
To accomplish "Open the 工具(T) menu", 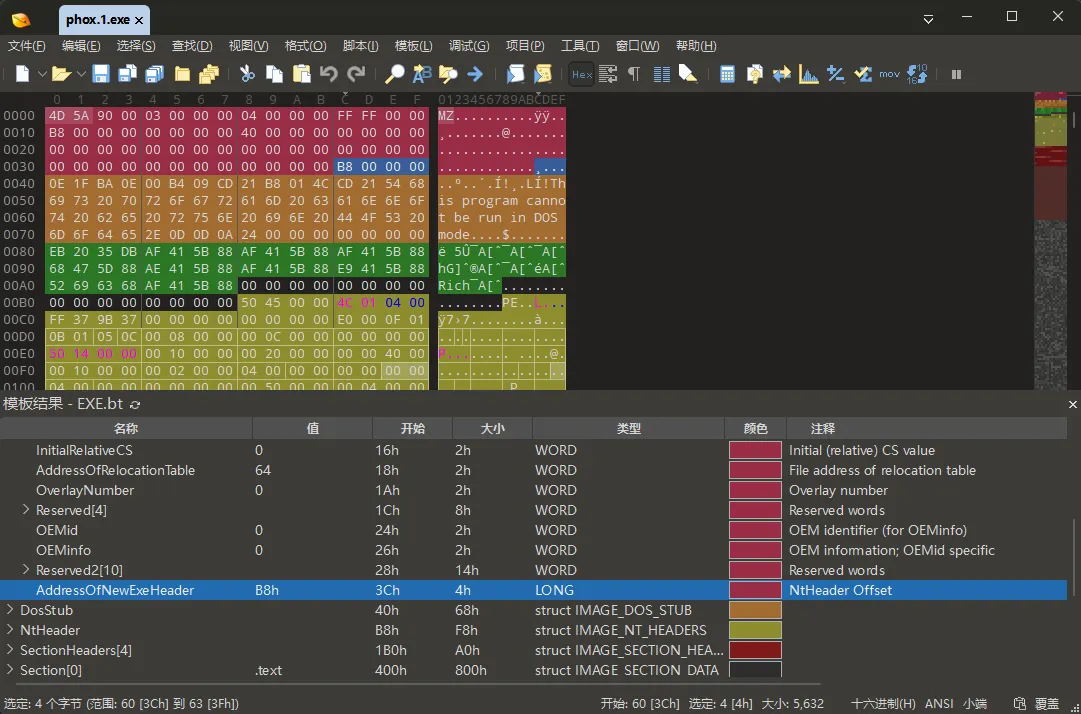I will pos(580,46).
